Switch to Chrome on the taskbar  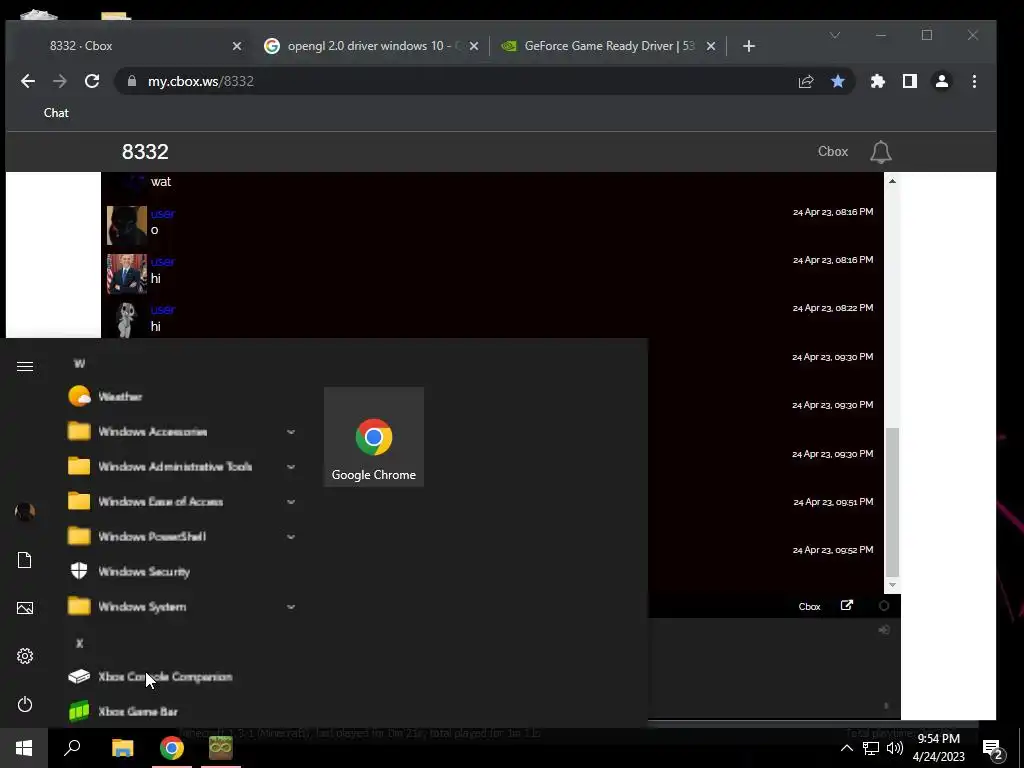point(172,748)
